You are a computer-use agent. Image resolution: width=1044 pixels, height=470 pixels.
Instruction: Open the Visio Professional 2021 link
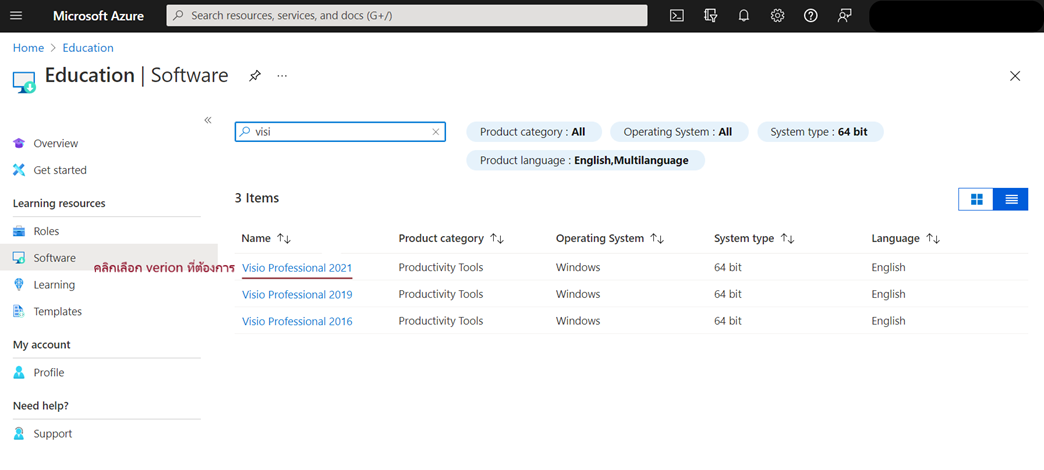[x=297, y=268]
